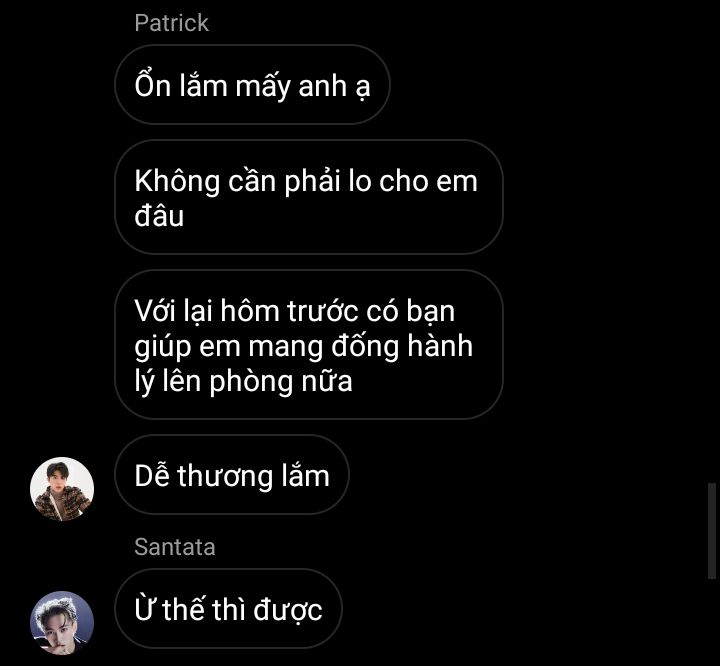The image size is (720, 666).
Task: Select the "Dễ thương lắm" message bubble
Action: [x=232, y=475]
